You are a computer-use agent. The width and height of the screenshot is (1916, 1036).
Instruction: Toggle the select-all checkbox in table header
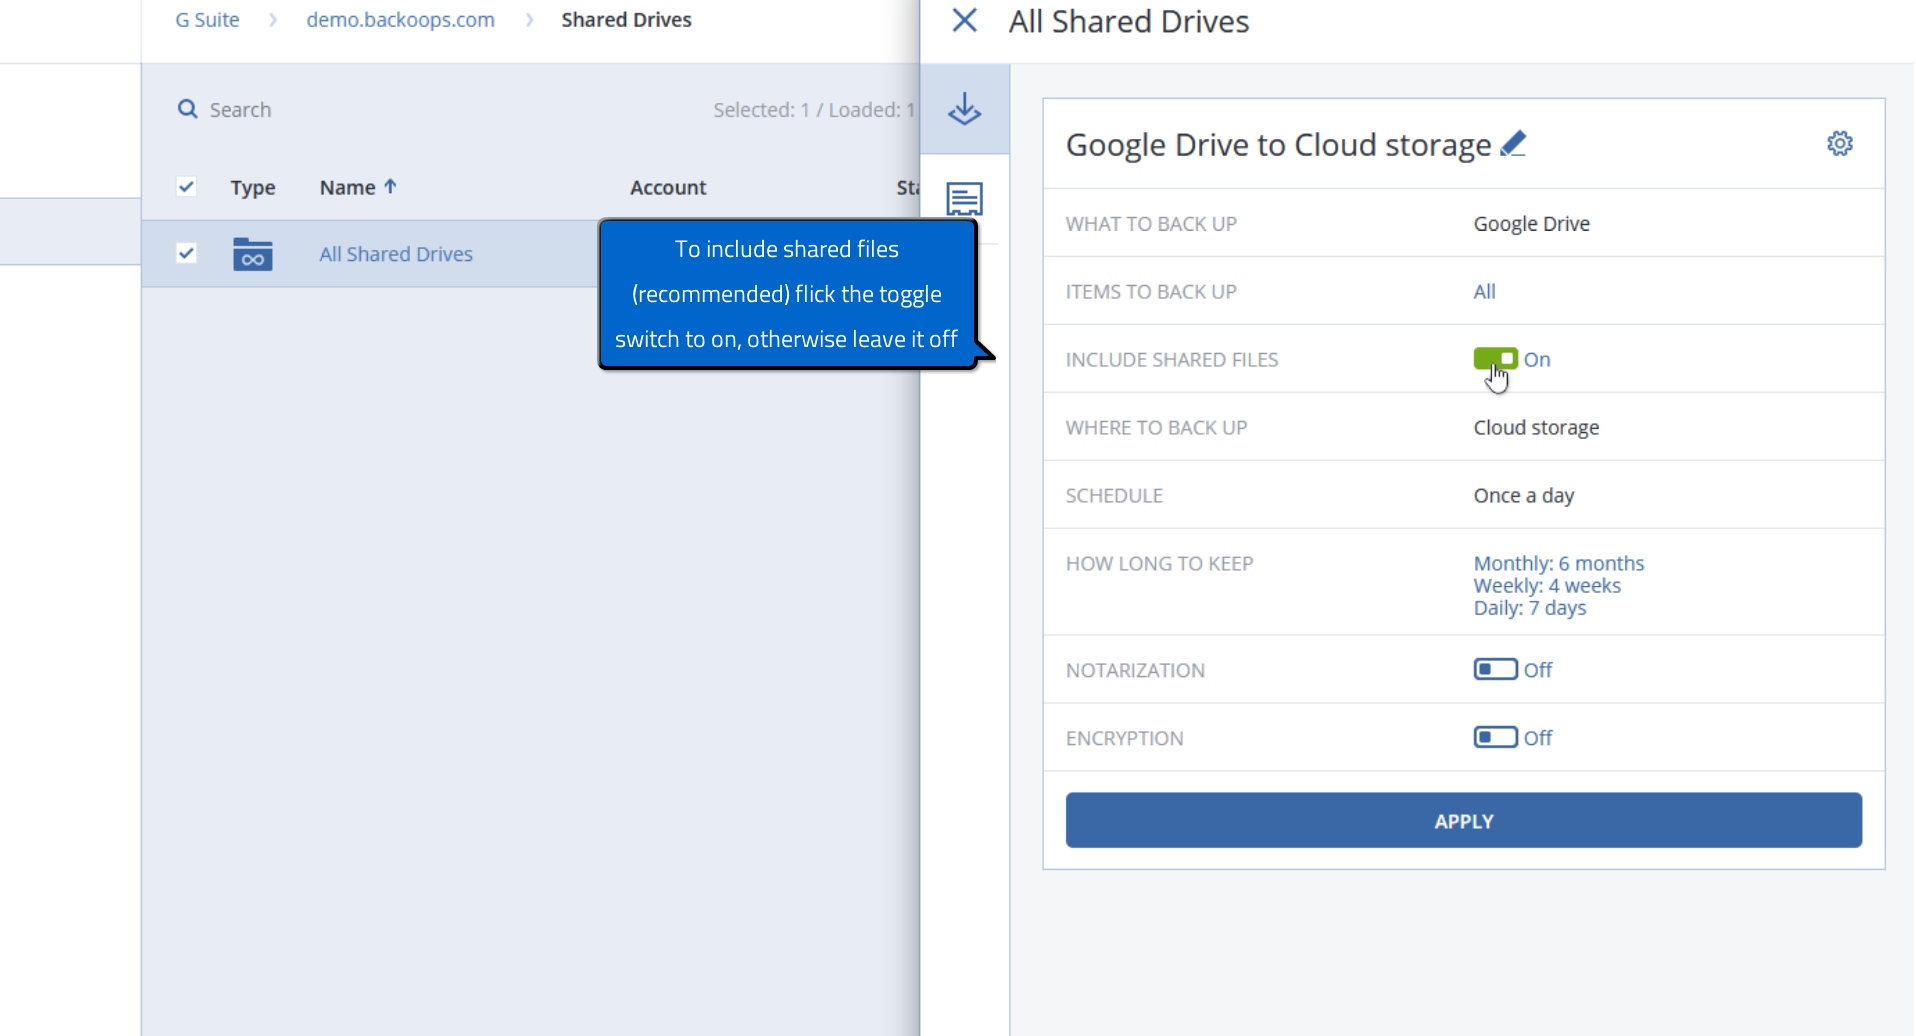(x=186, y=186)
